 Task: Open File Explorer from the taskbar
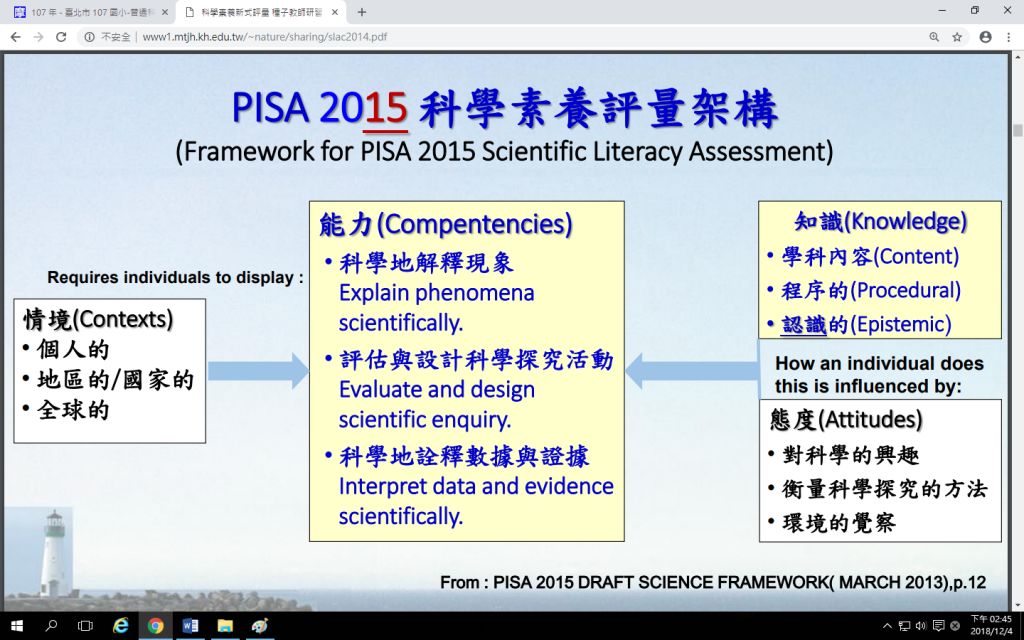click(x=225, y=626)
